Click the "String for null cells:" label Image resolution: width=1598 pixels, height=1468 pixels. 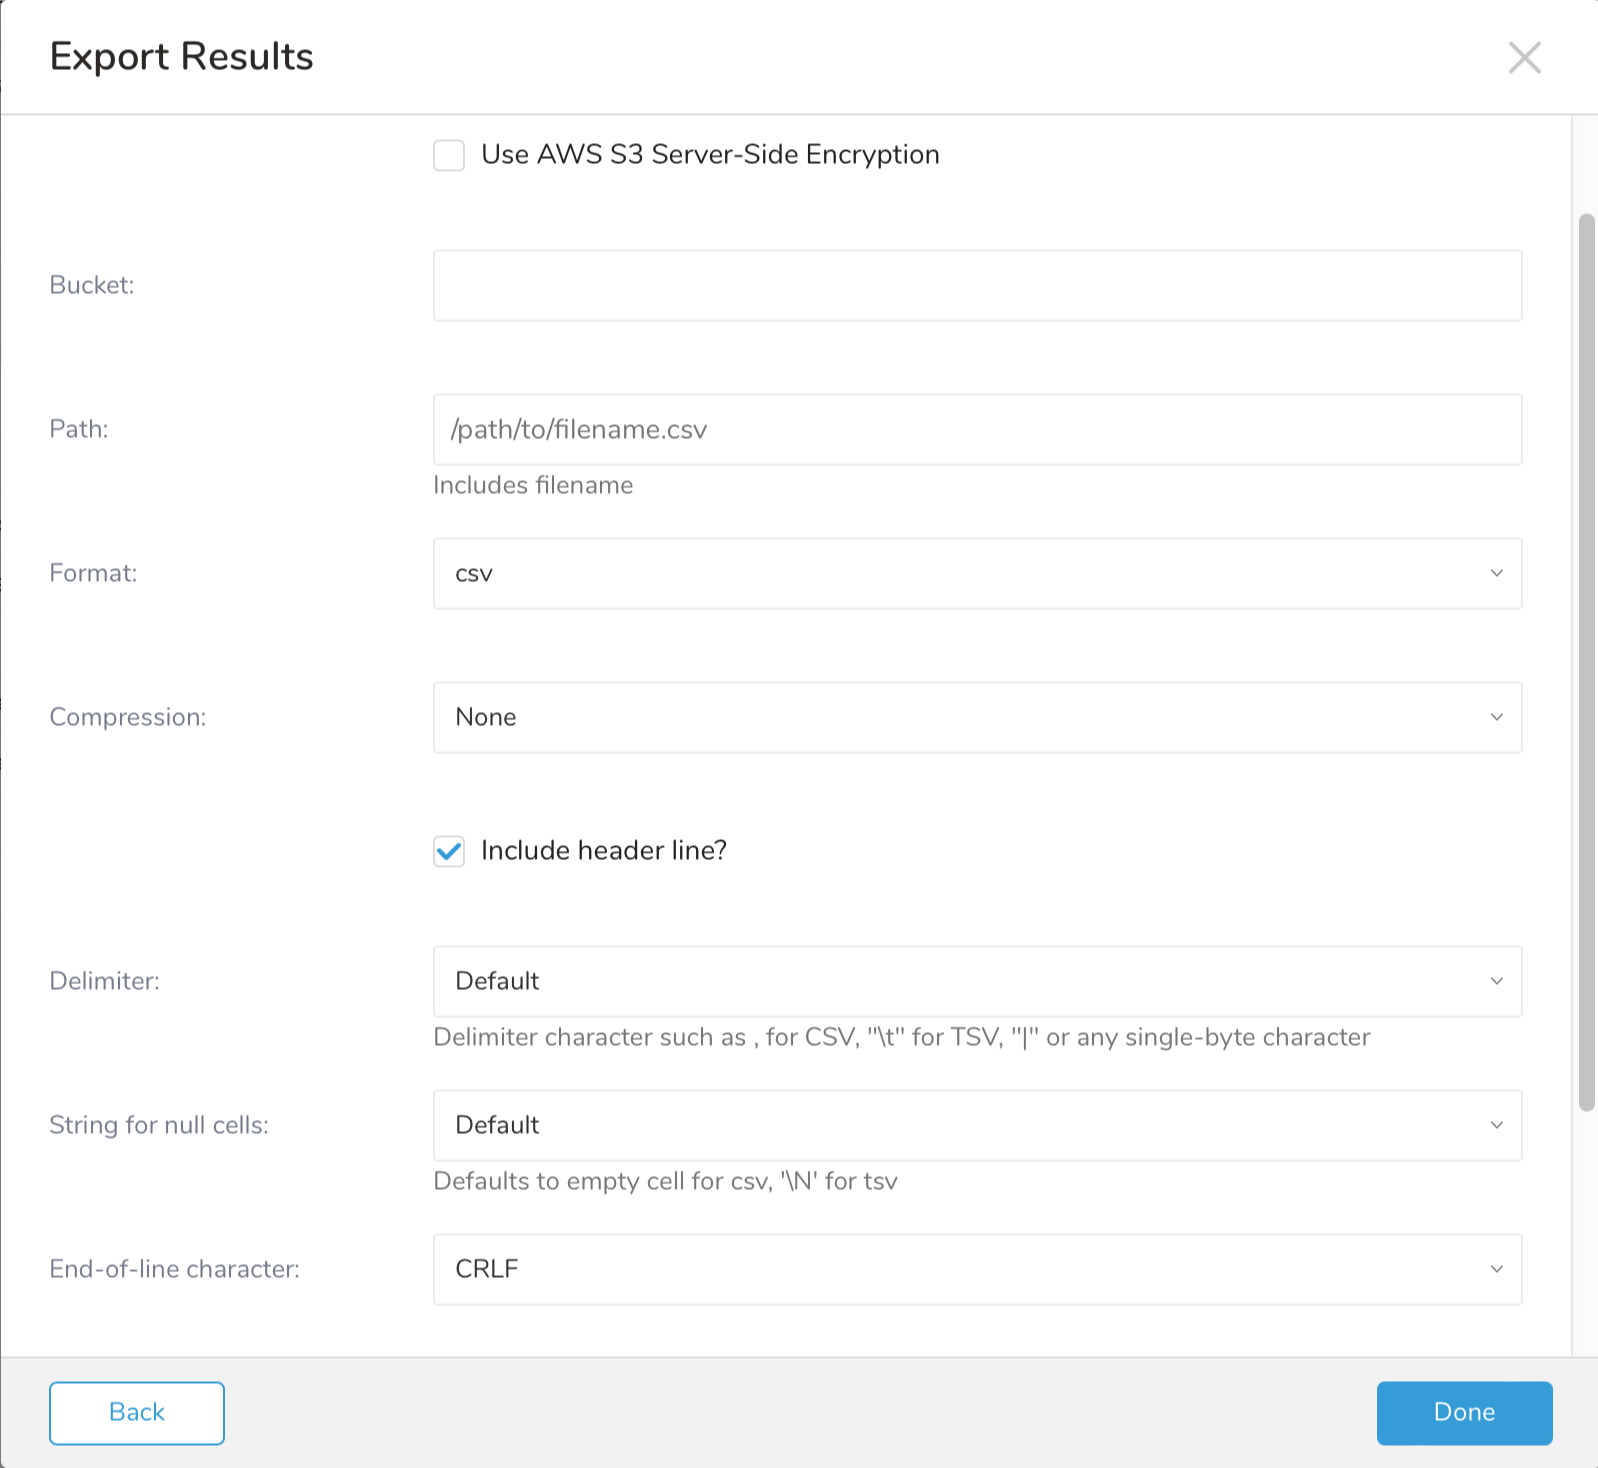159,1126
